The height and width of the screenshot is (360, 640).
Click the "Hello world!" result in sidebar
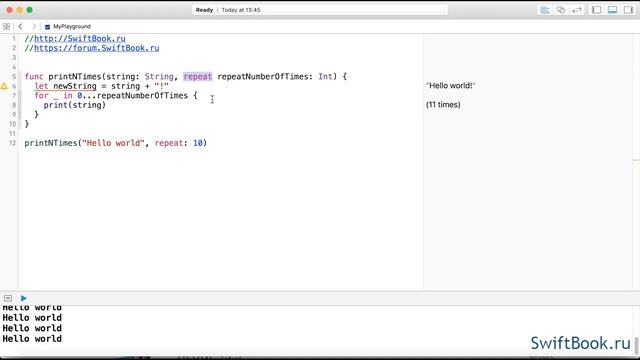coord(451,86)
